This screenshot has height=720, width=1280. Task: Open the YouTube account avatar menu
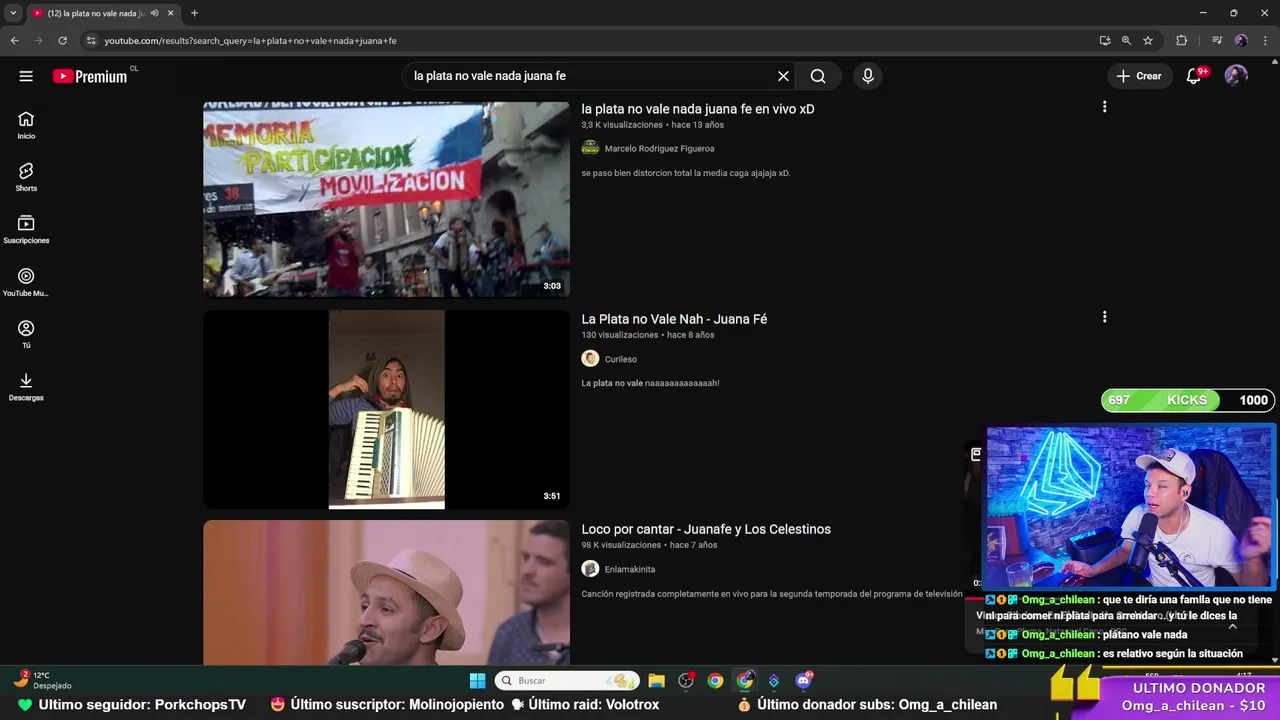[1236, 76]
